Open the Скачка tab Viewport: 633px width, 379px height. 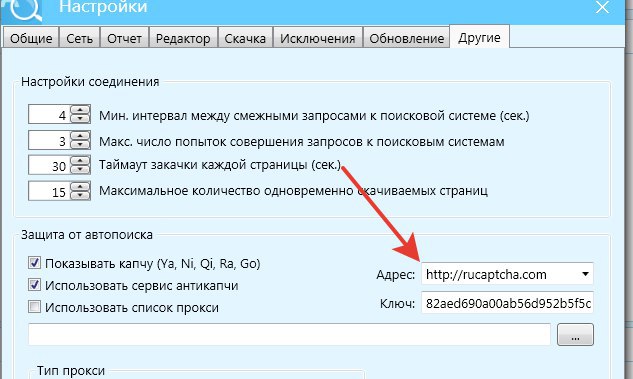[245, 38]
